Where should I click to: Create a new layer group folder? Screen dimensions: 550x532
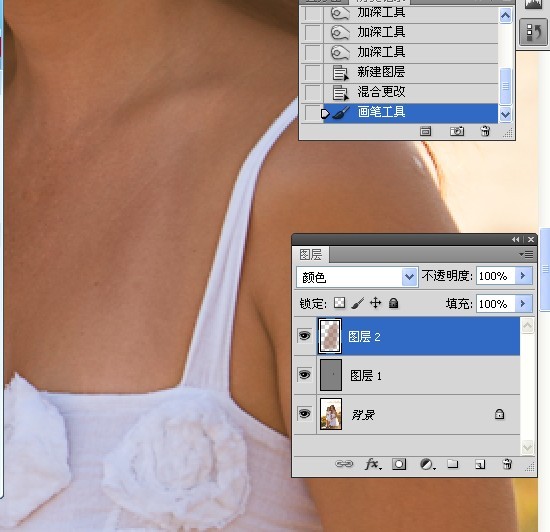(x=453, y=464)
